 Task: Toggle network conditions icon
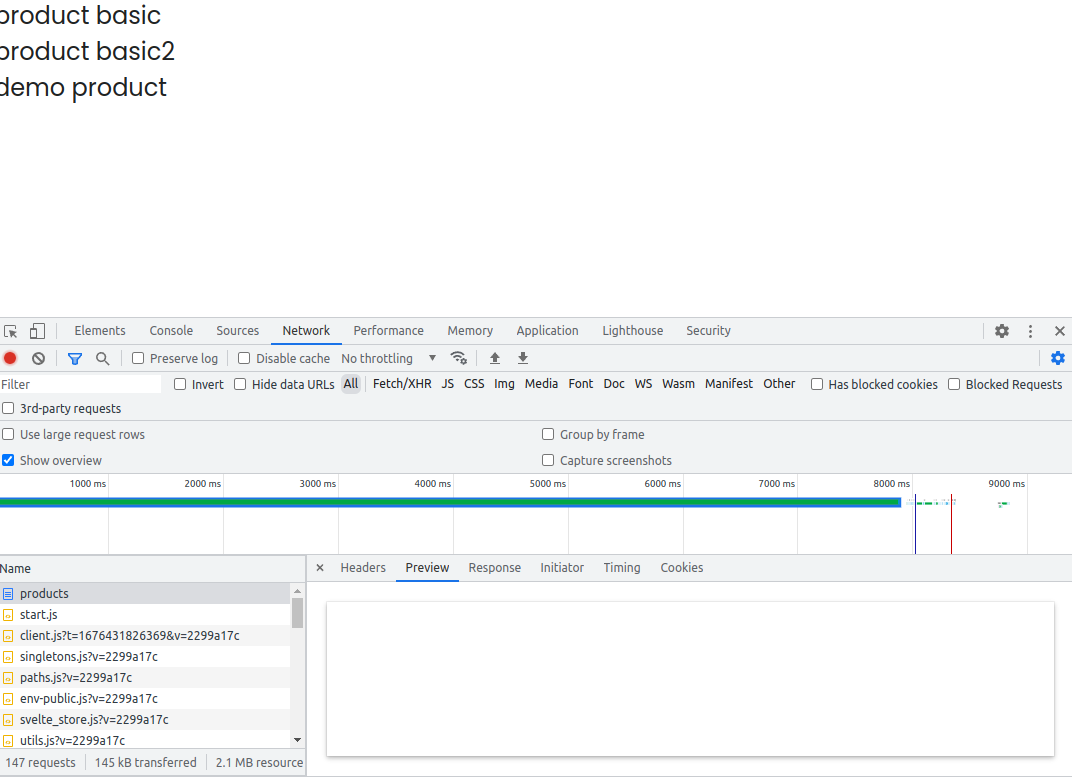459,358
